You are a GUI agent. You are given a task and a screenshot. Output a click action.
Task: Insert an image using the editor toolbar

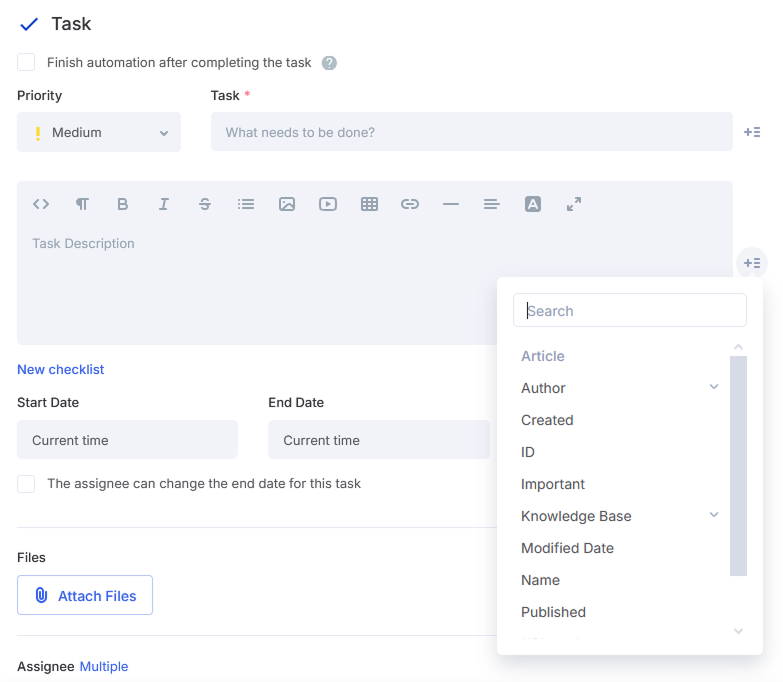click(x=287, y=204)
